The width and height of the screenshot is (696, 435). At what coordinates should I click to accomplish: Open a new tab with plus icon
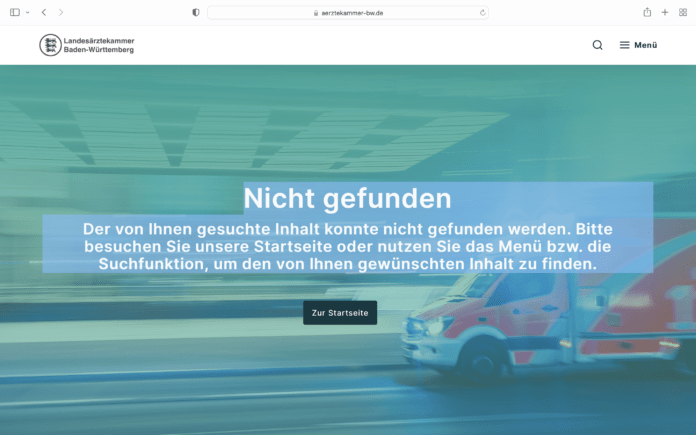pyautogui.click(x=664, y=12)
